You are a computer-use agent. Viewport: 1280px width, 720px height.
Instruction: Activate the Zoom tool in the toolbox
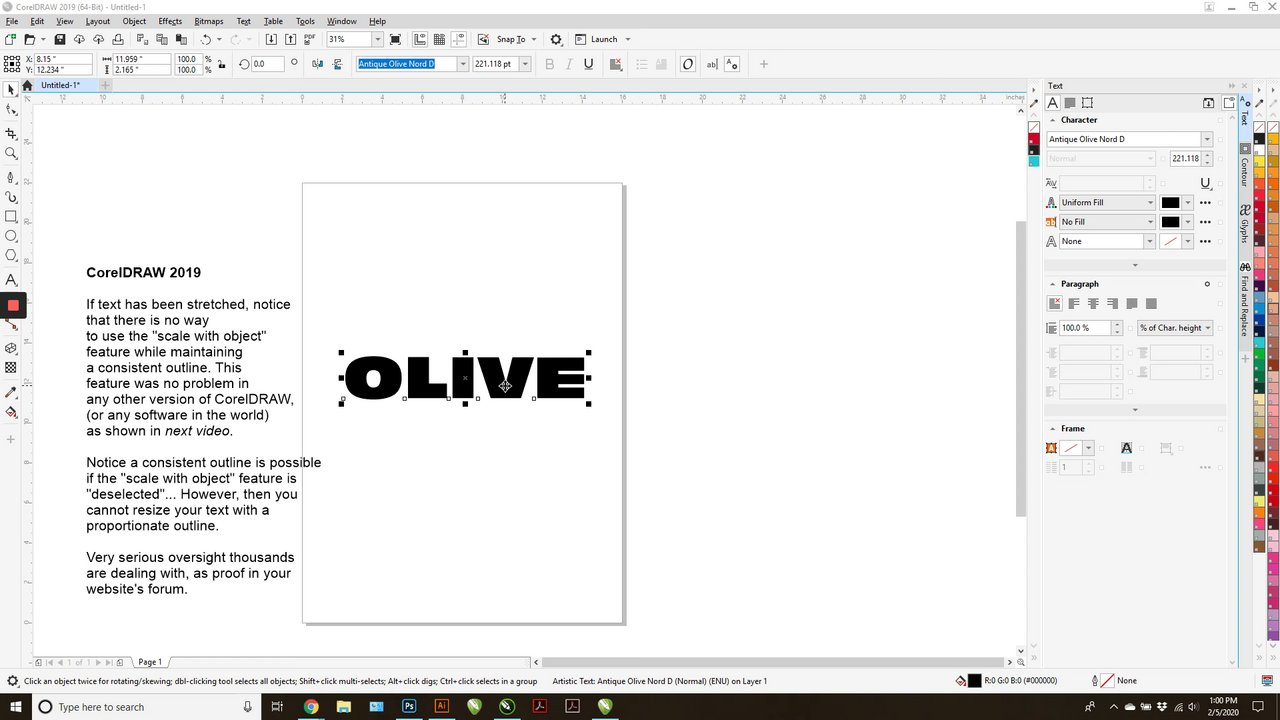(11, 154)
